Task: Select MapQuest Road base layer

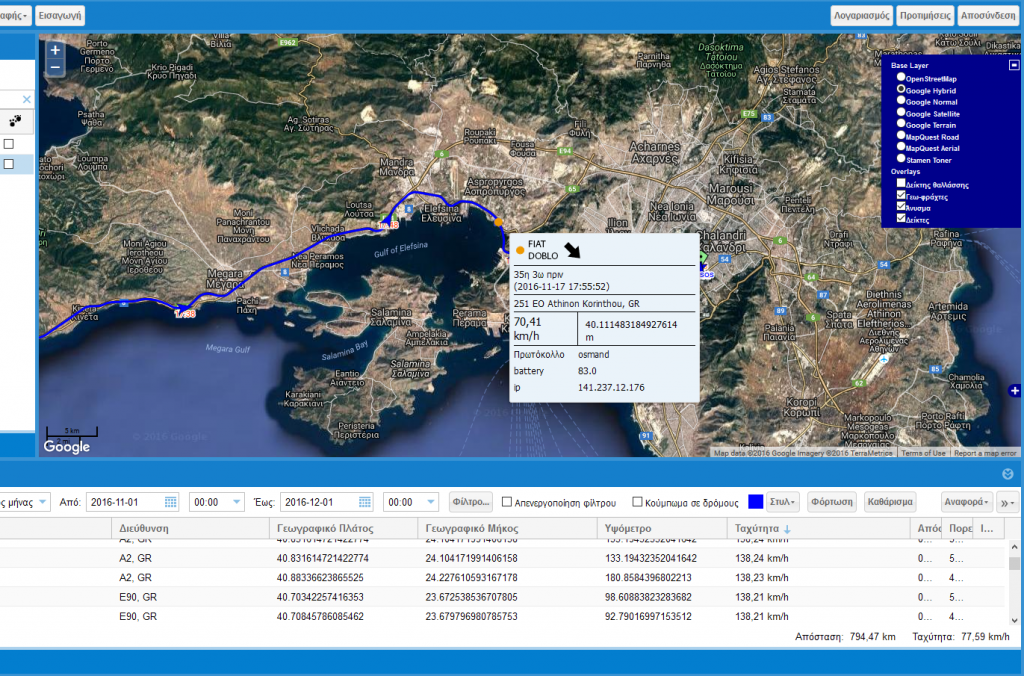Action: click(x=901, y=135)
